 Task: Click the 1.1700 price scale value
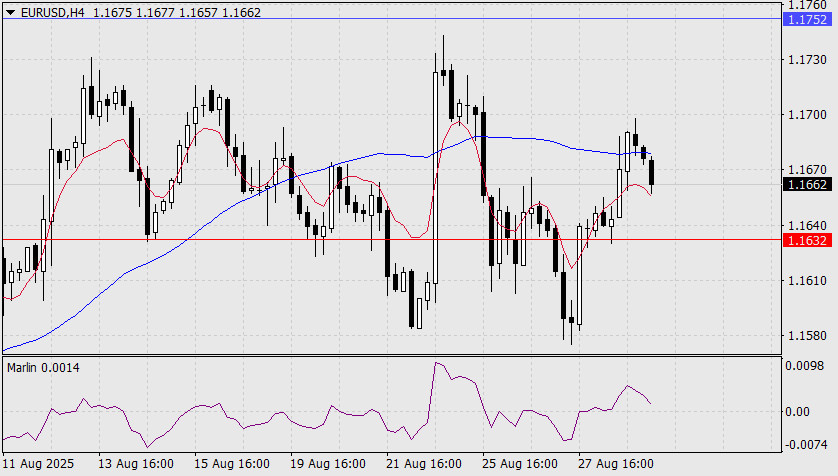pos(807,115)
